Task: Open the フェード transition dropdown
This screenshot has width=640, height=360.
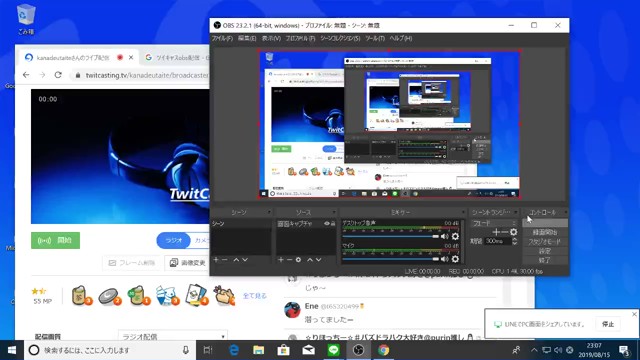Action: pos(494,223)
